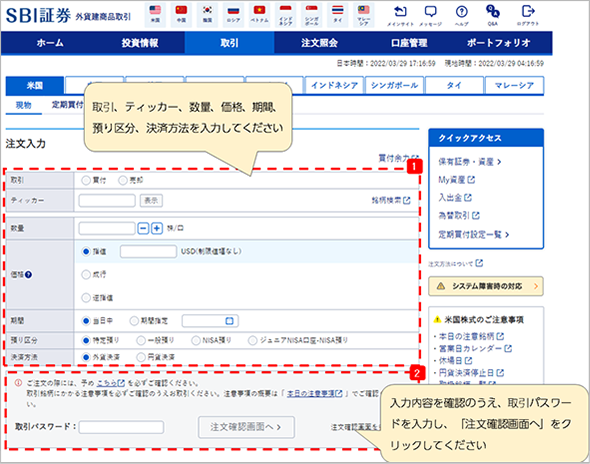Image resolution: width=590 pixels, height=464 pixels.
Task: Open the 注文照会 menu
Action: pyautogui.click(x=319, y=43)
